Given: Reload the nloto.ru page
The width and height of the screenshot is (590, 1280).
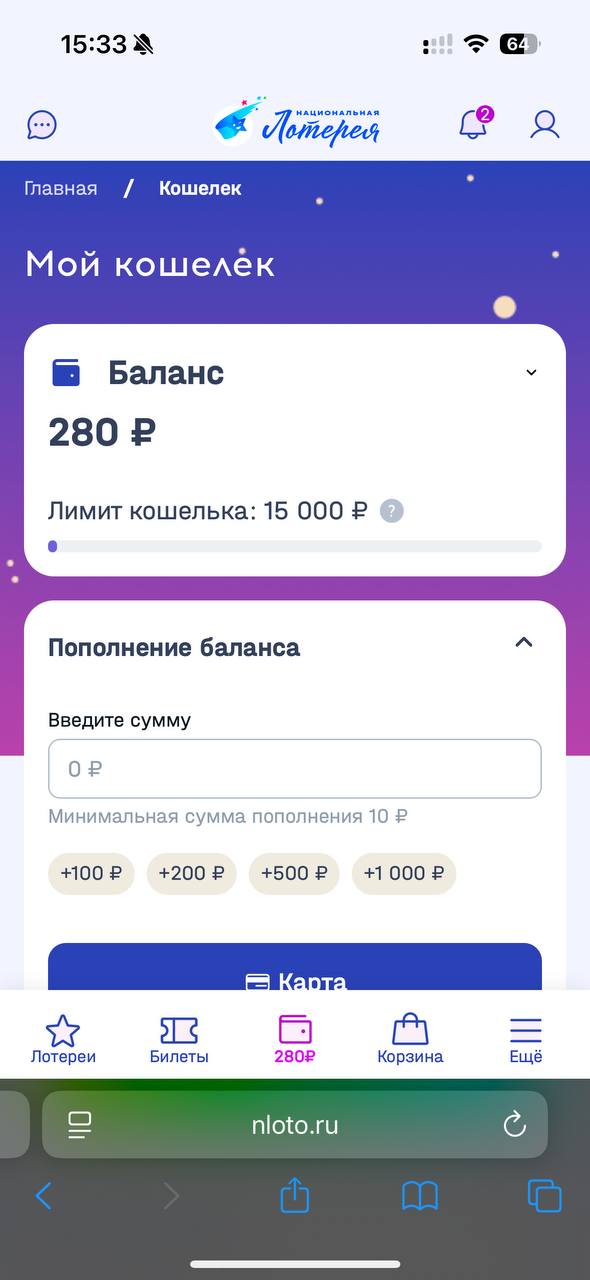Looking at the screenshot, I should [x=514, y=1125].
